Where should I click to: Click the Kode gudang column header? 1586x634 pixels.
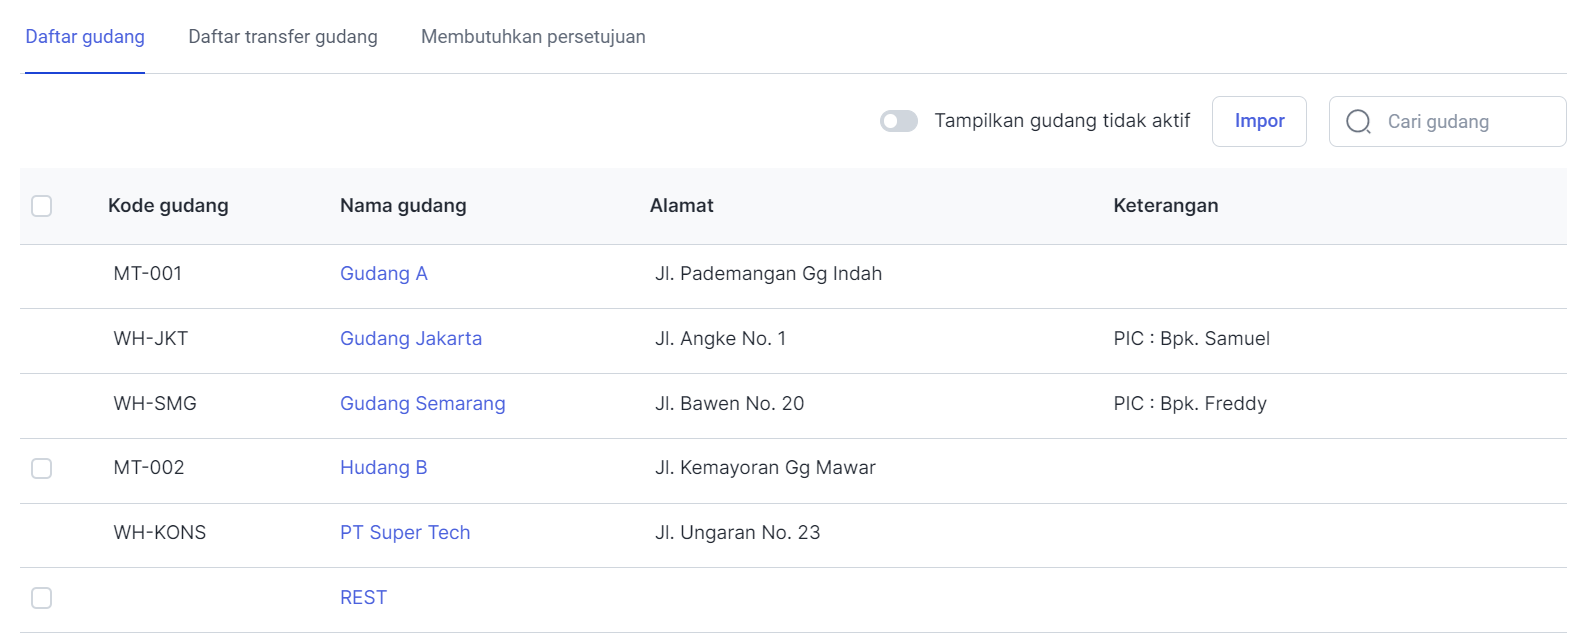[x=168, y=206]
